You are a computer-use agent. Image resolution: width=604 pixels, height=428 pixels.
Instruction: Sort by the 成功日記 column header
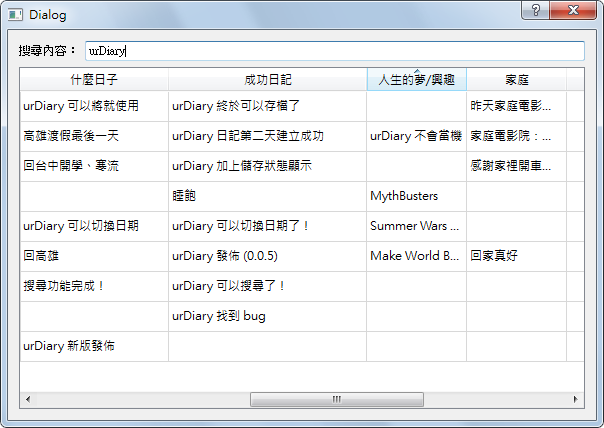click(x=268, y=80)
